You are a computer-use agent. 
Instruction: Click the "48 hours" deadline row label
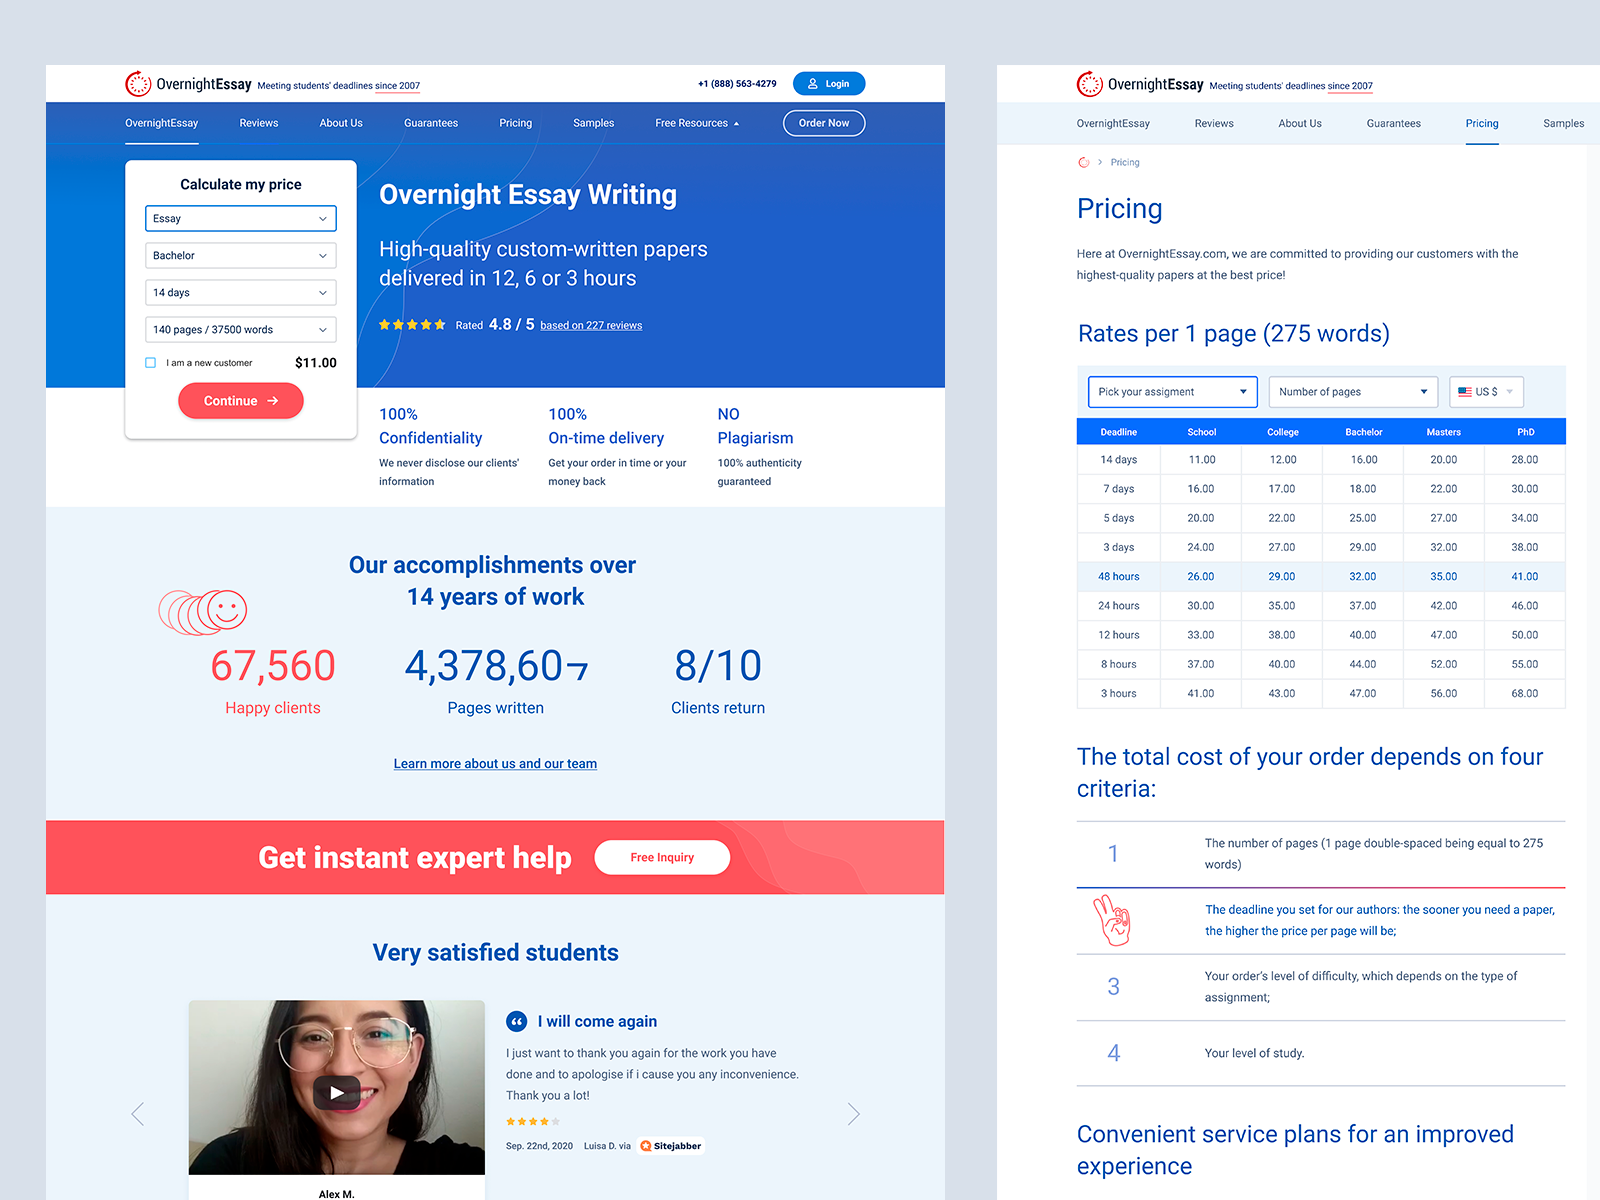pos(1119,577)
